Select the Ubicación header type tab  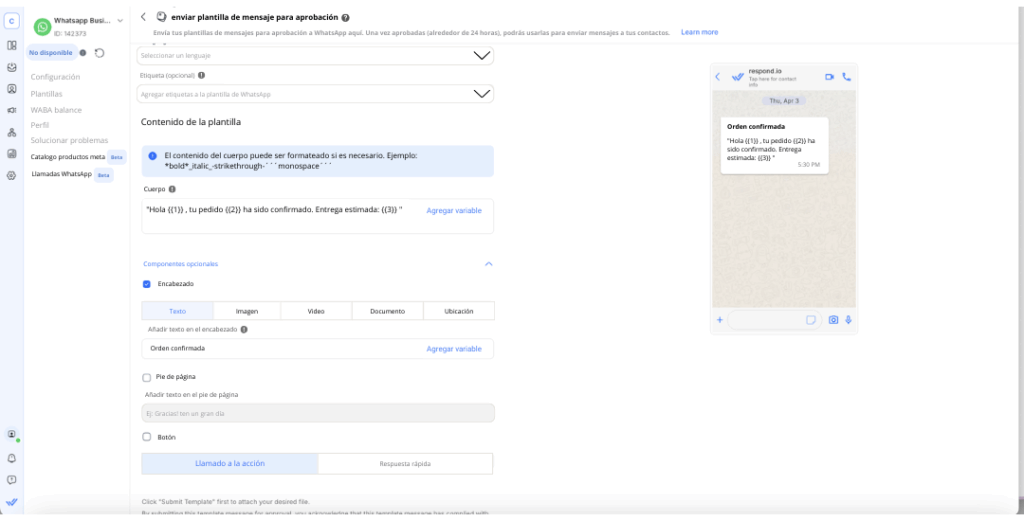pos(458,311)
